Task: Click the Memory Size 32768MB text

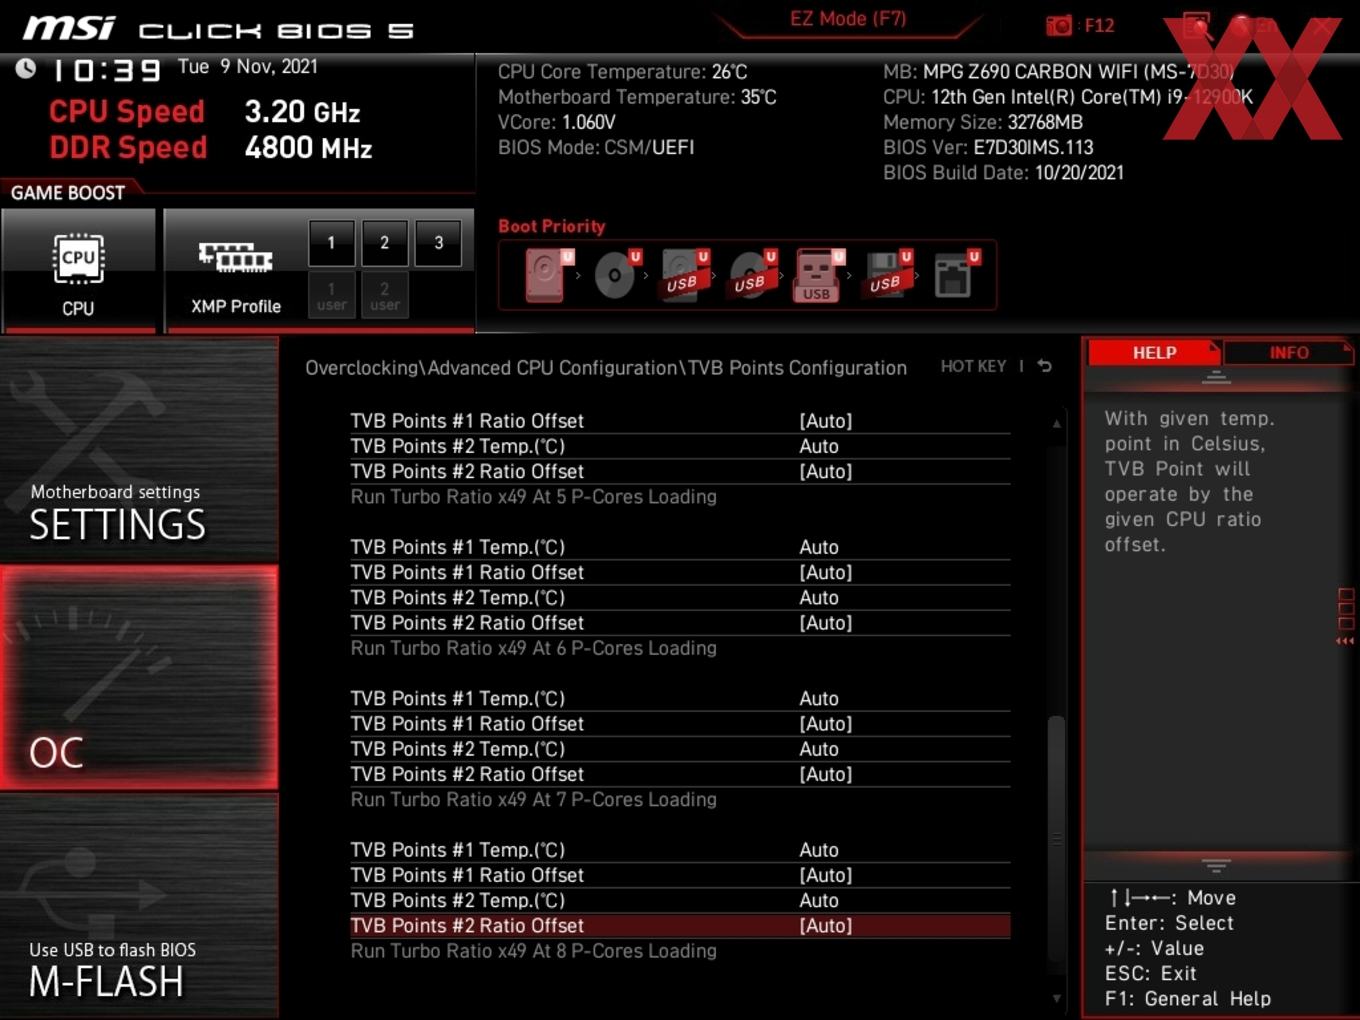Action: click(983, 122)
